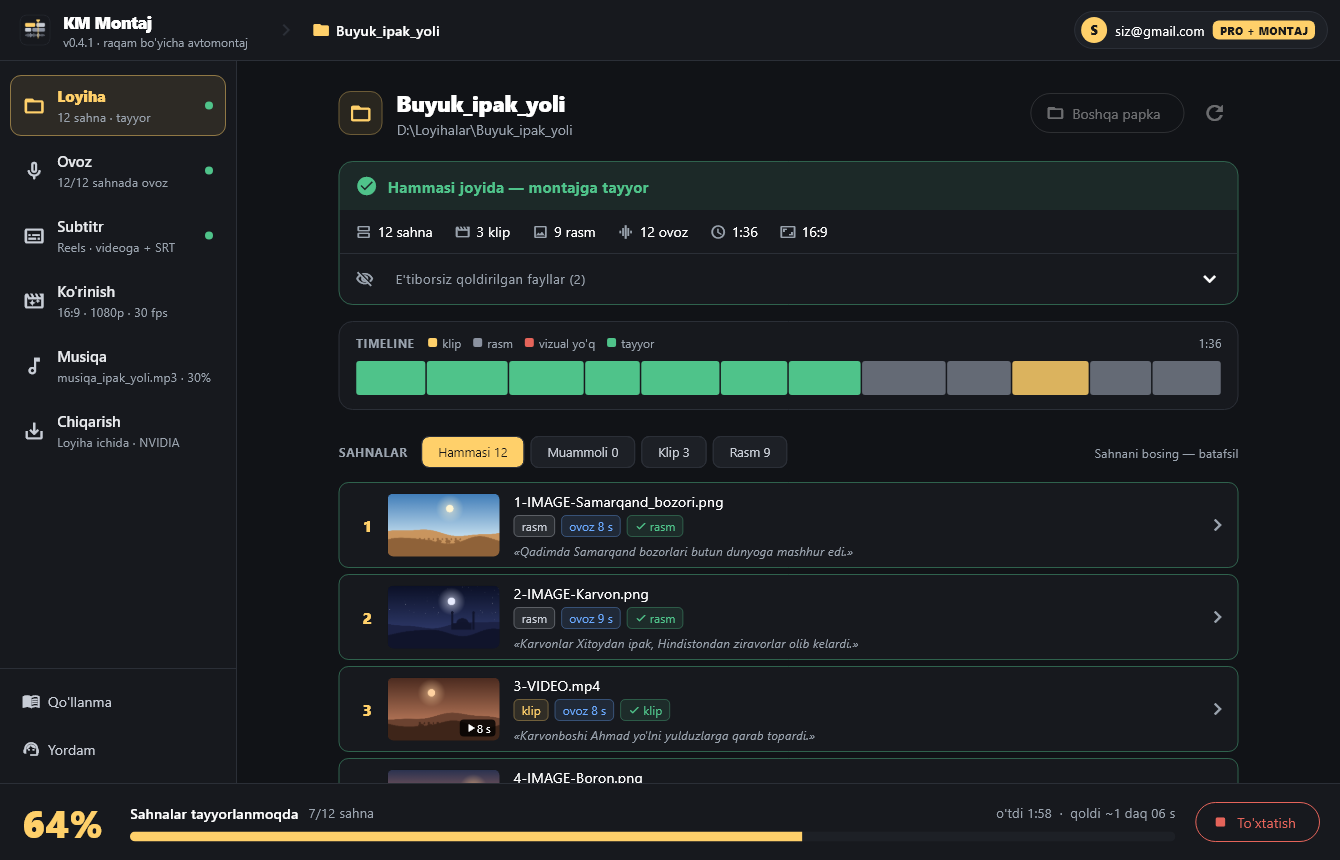Screen dimensions: 1340x860
Task: Open the Subtitr sidebar section
Action: pos(118,236)
